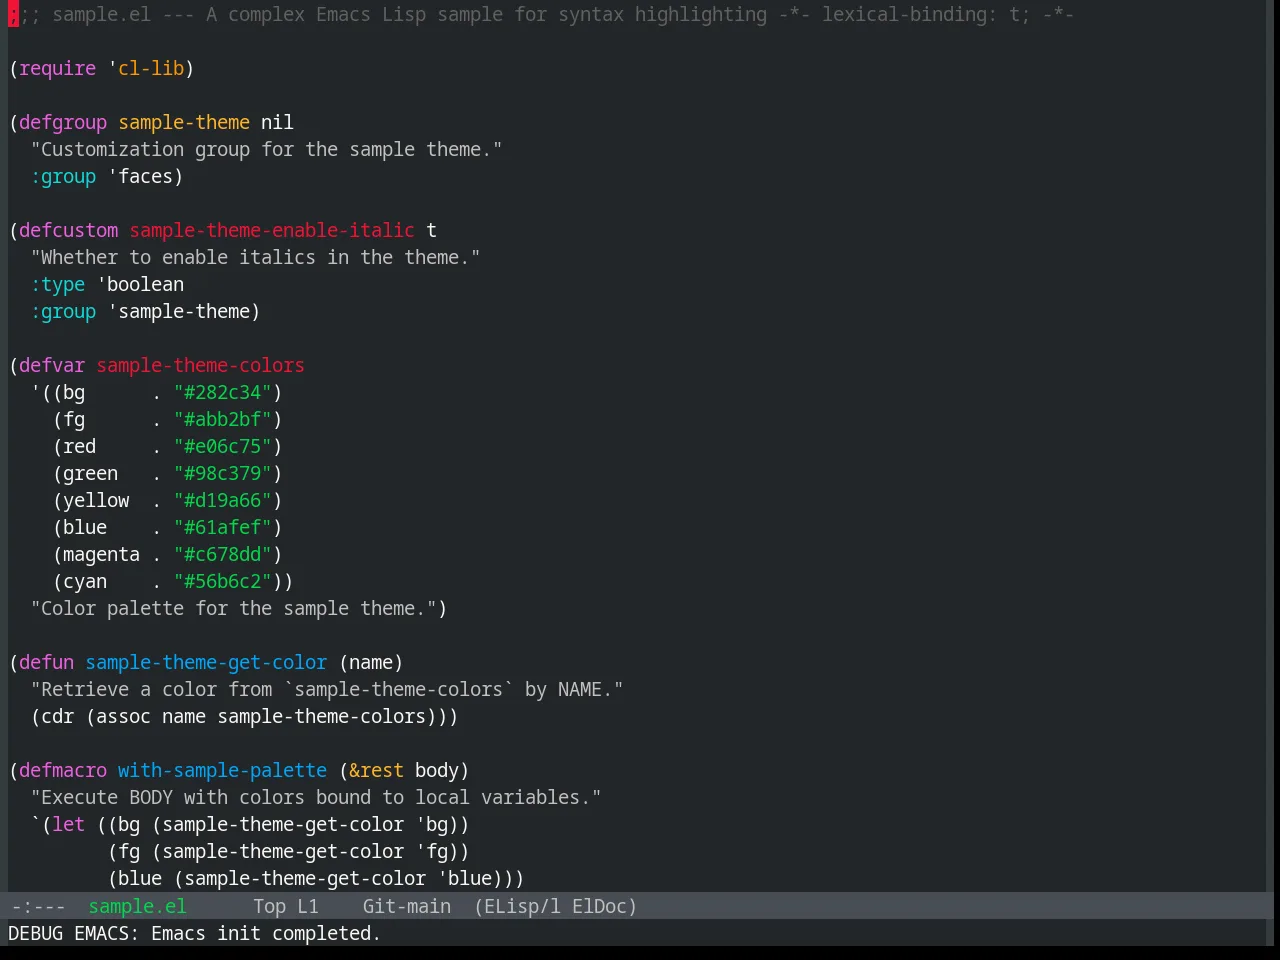
Task: Click the 'cl-lib symbol
Action: 146,68
